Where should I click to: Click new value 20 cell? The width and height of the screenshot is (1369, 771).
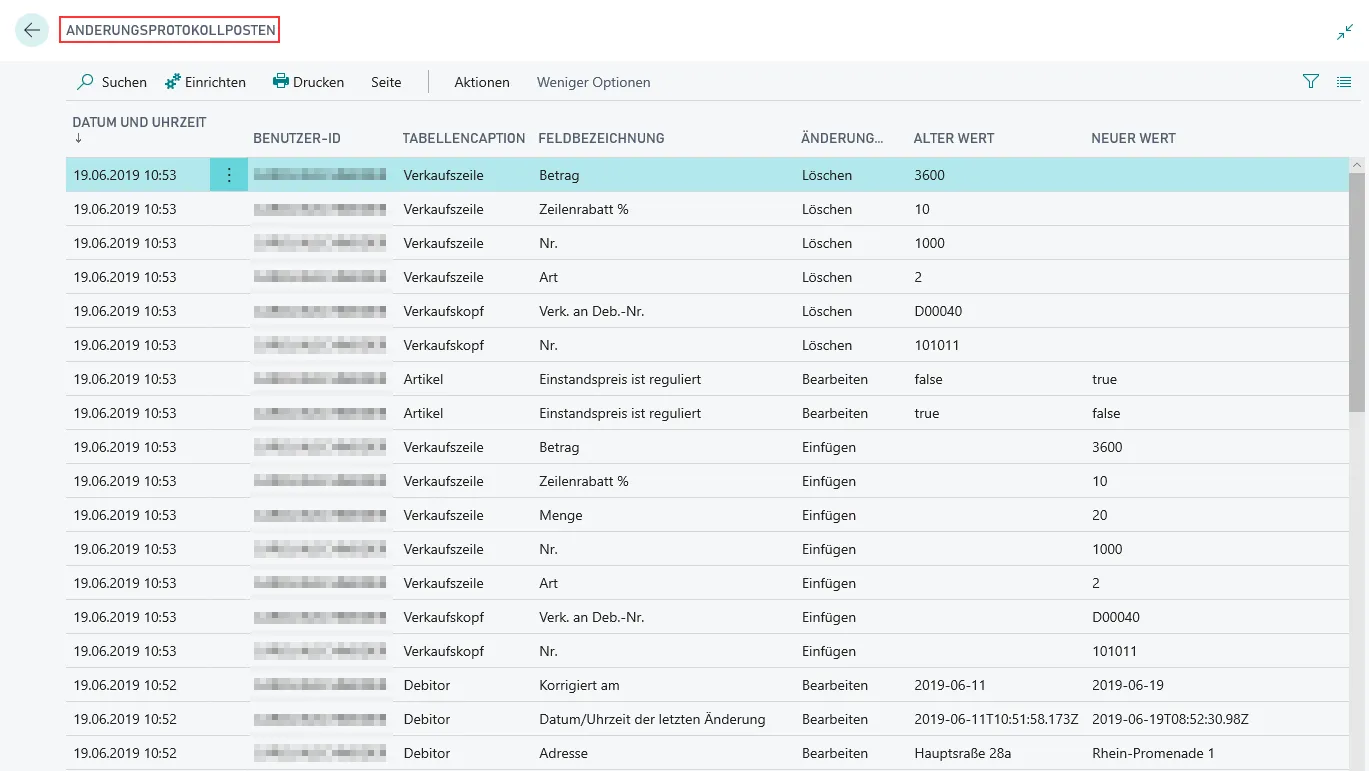[x=1100, y=515]
